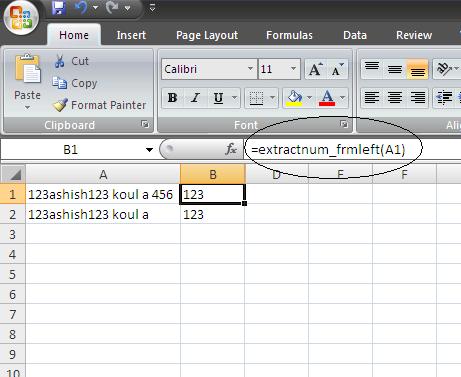
Task: Toggle Bold formatting
Action: tap(172, 98)
